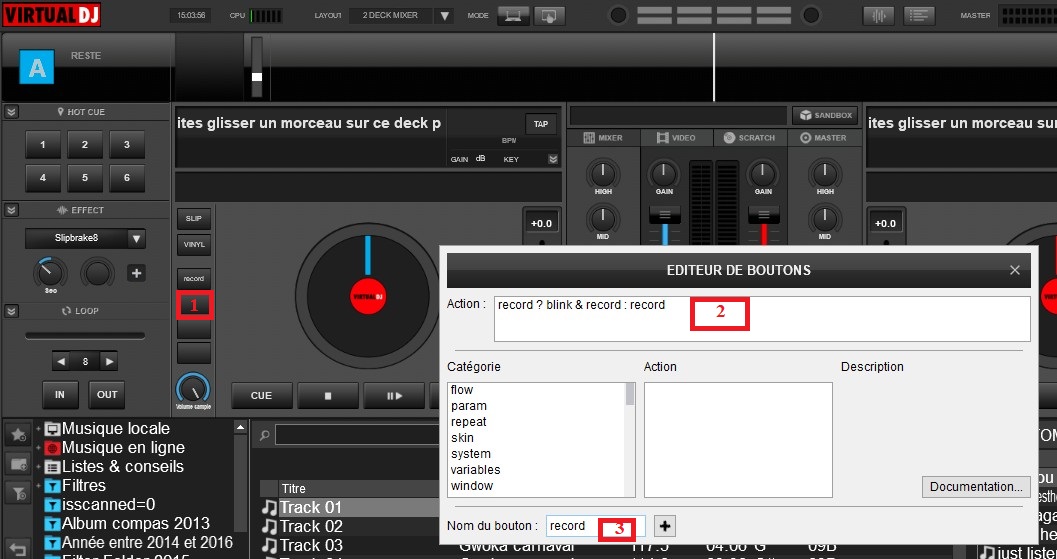Viewport: 1057px width, 559px height.
Task: Expand Musique en ligne folder
Action: pyautogui.click(x=38, y=448)
